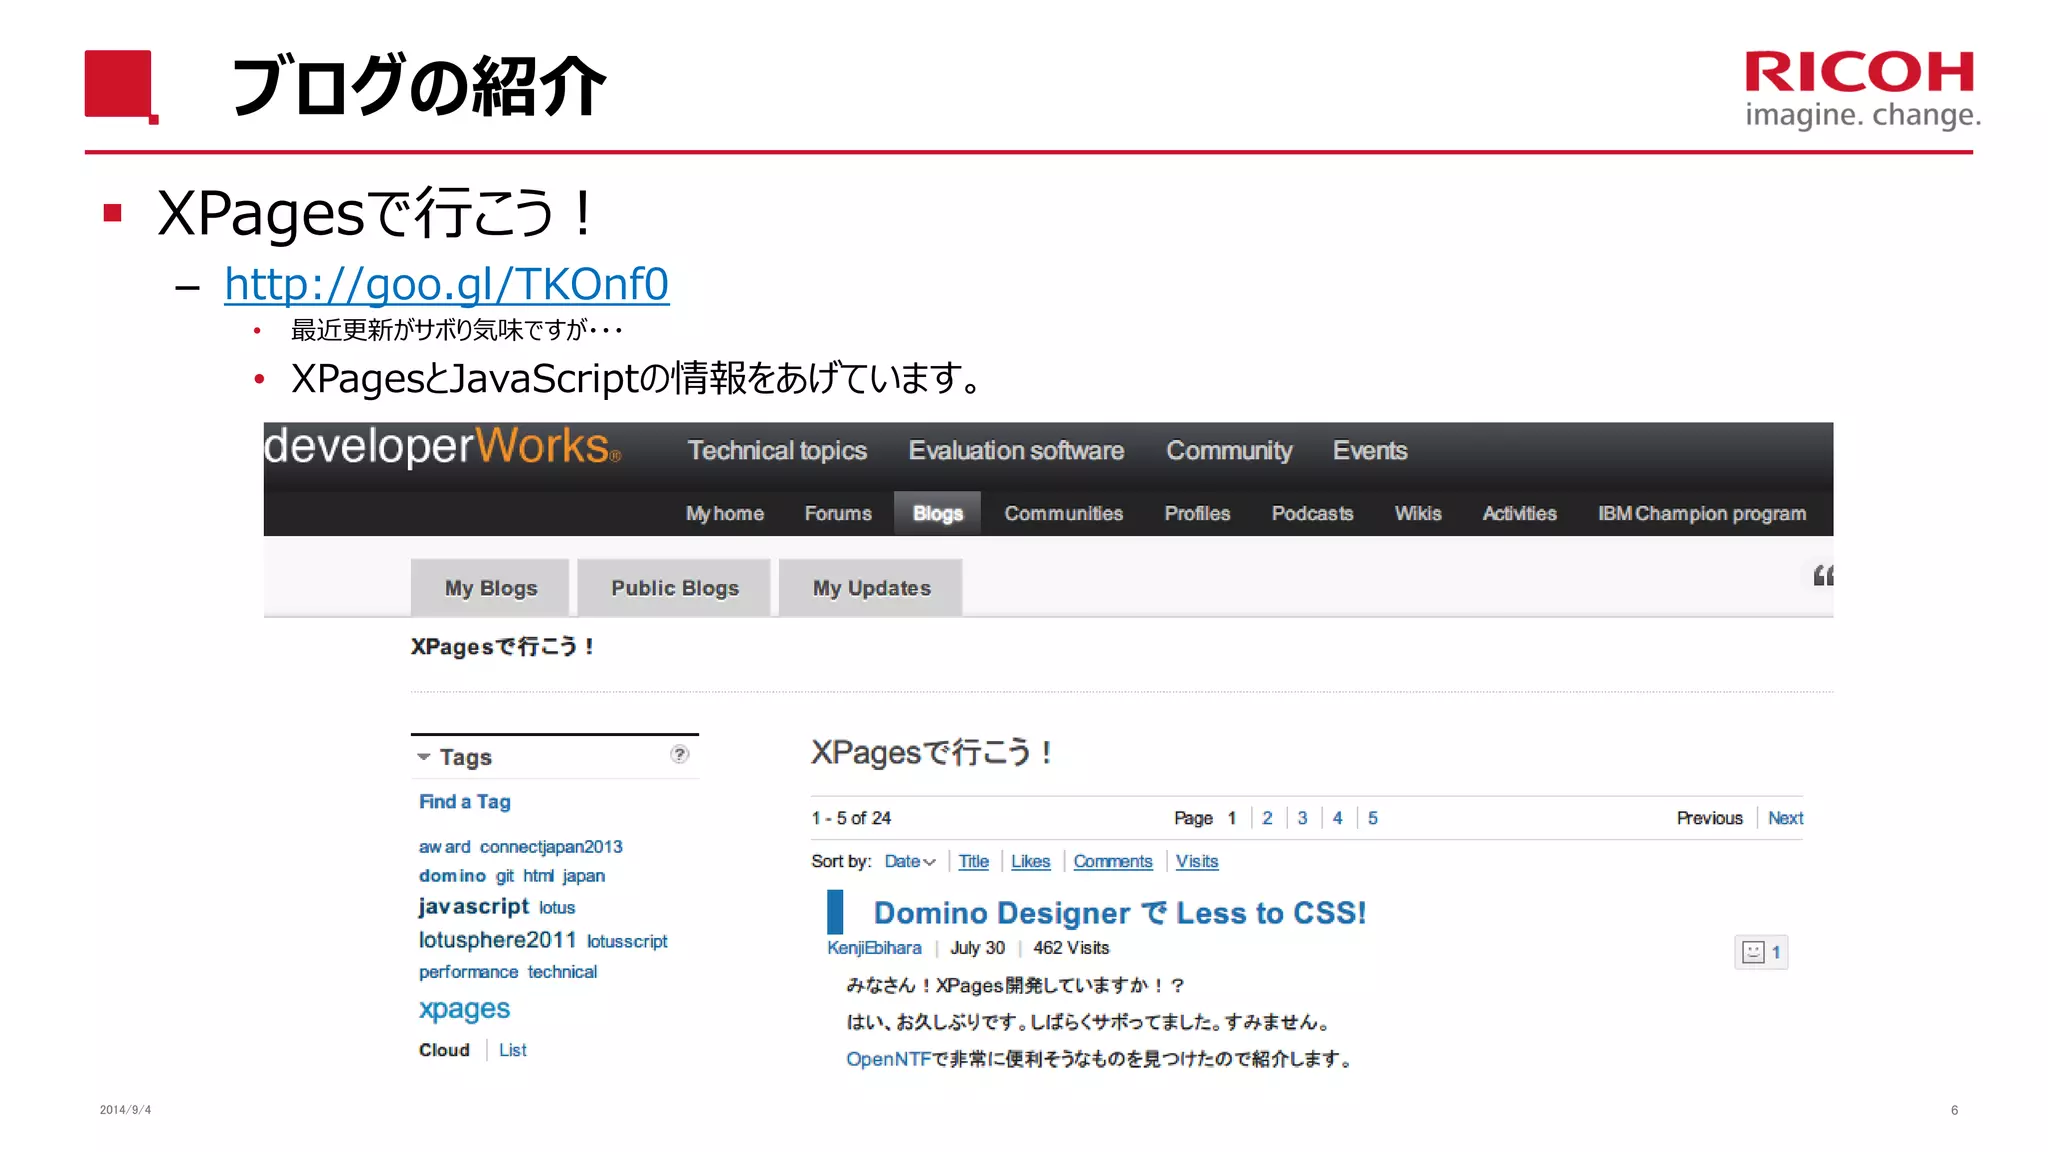Open the Activities section
This screenshot has height=1152, width=2048.
click(x=1519, y=514)
